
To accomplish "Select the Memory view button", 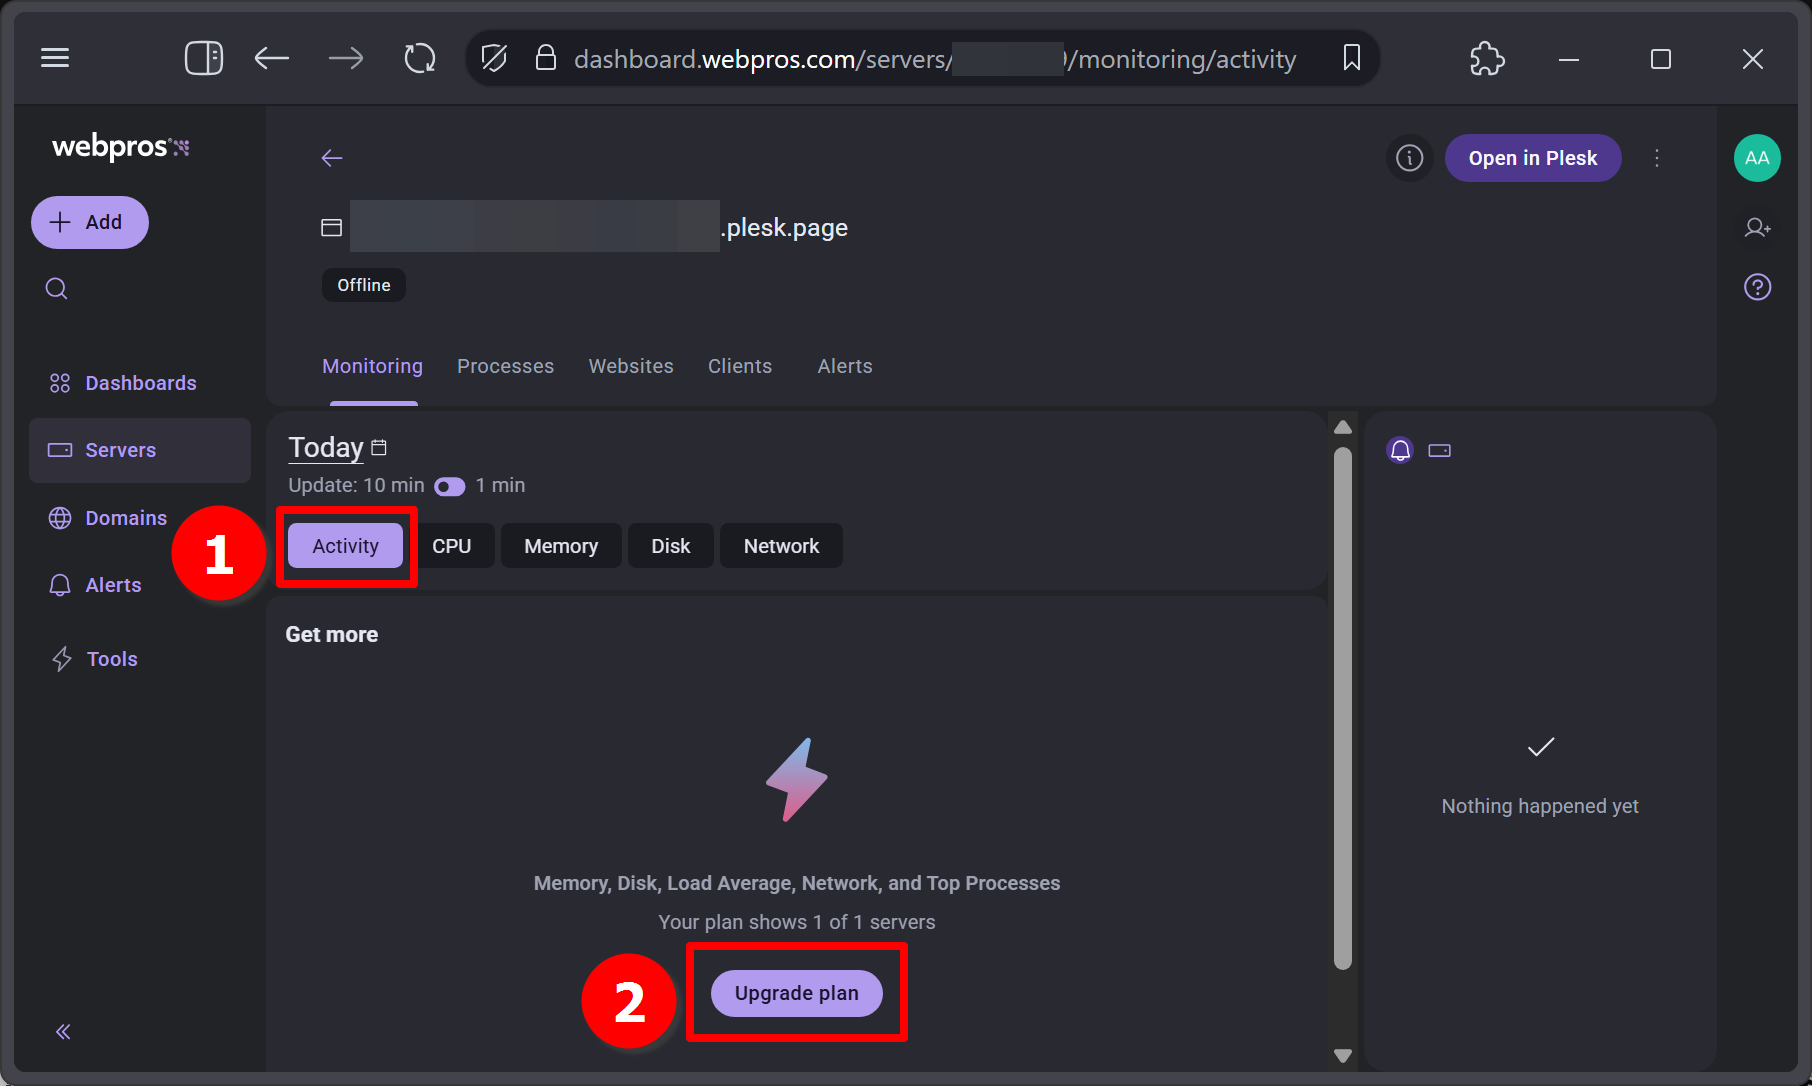I will tap(561, 546).
